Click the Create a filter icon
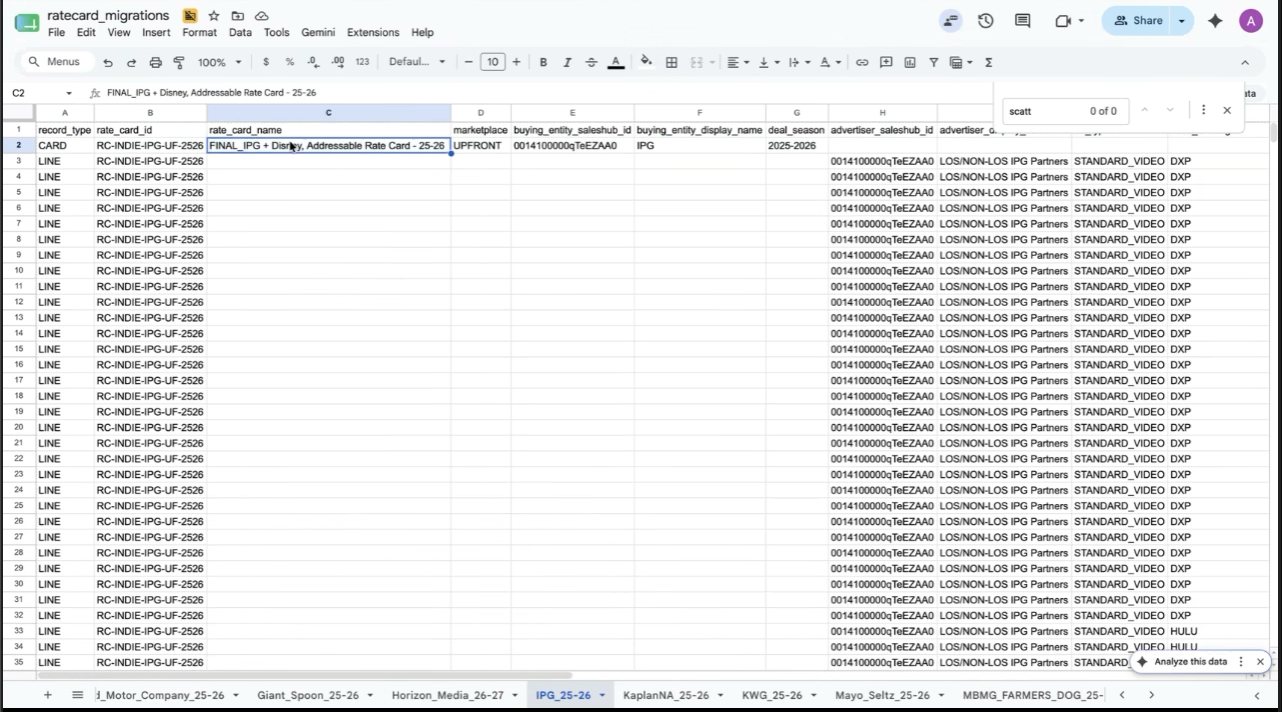Screen dimensions: 1282x712 coord(934,62)
